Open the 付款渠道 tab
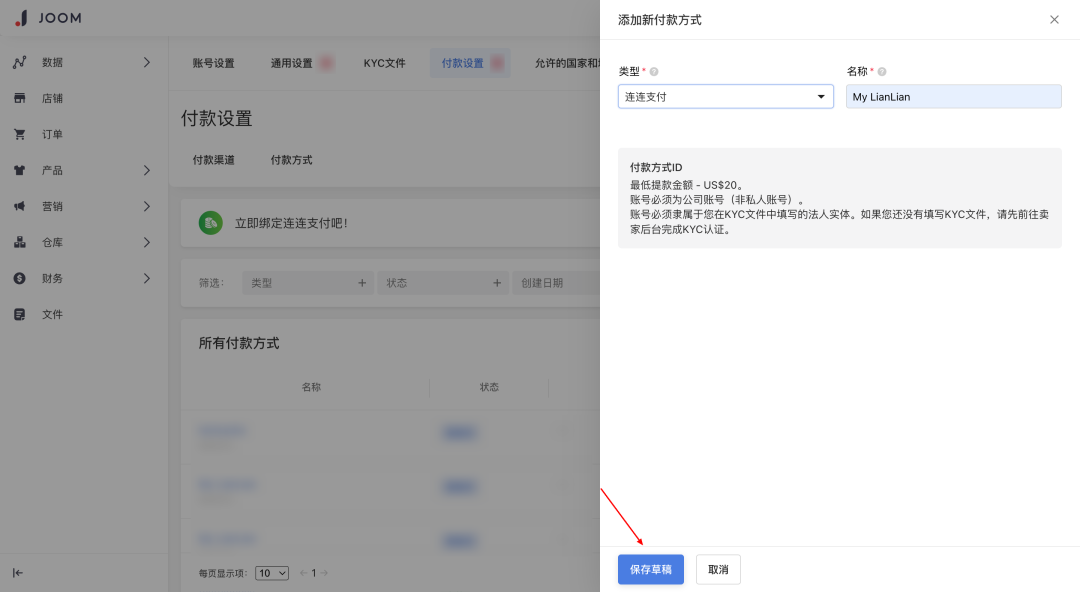Screen dimensions: 1080x592 pos(213,158)
